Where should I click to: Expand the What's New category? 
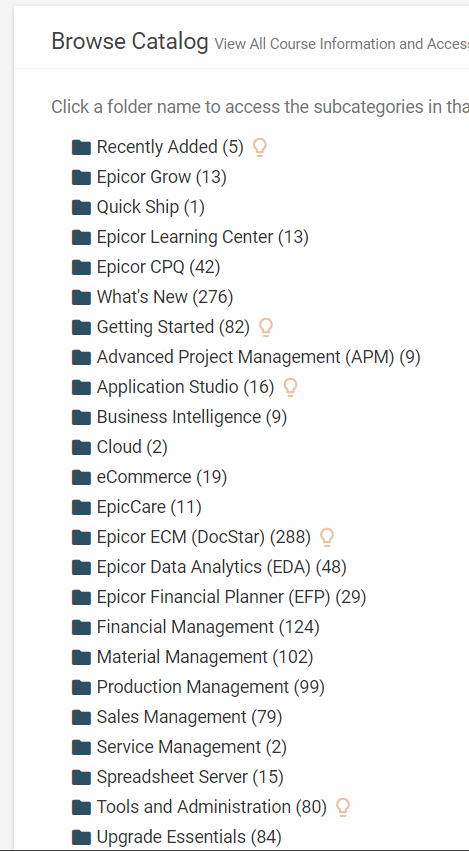tap(165, 297)
